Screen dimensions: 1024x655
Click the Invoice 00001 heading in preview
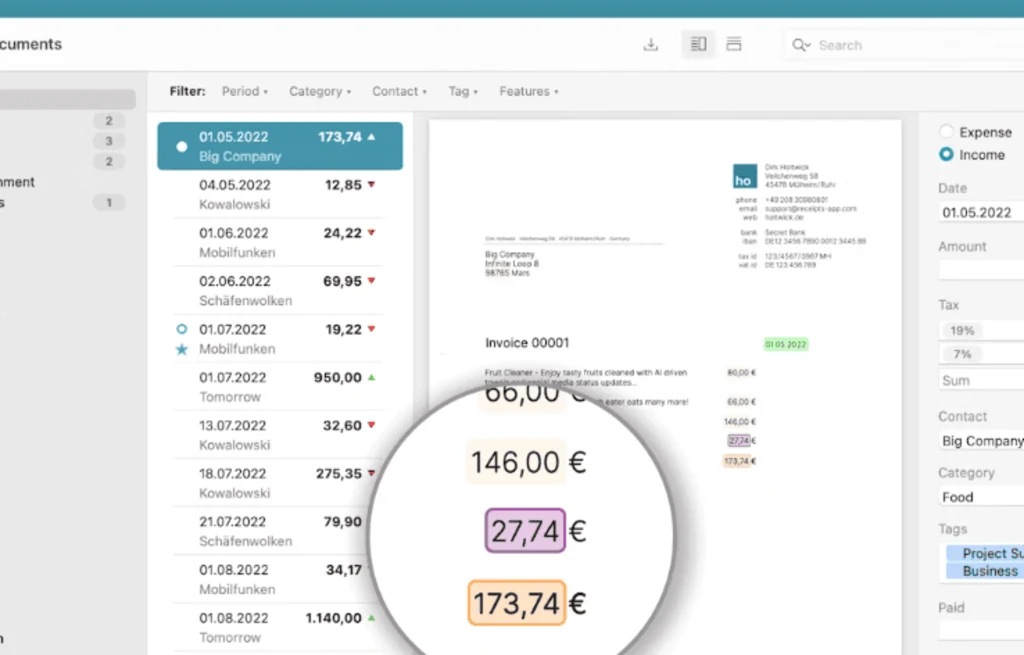(x=527, y=343)
